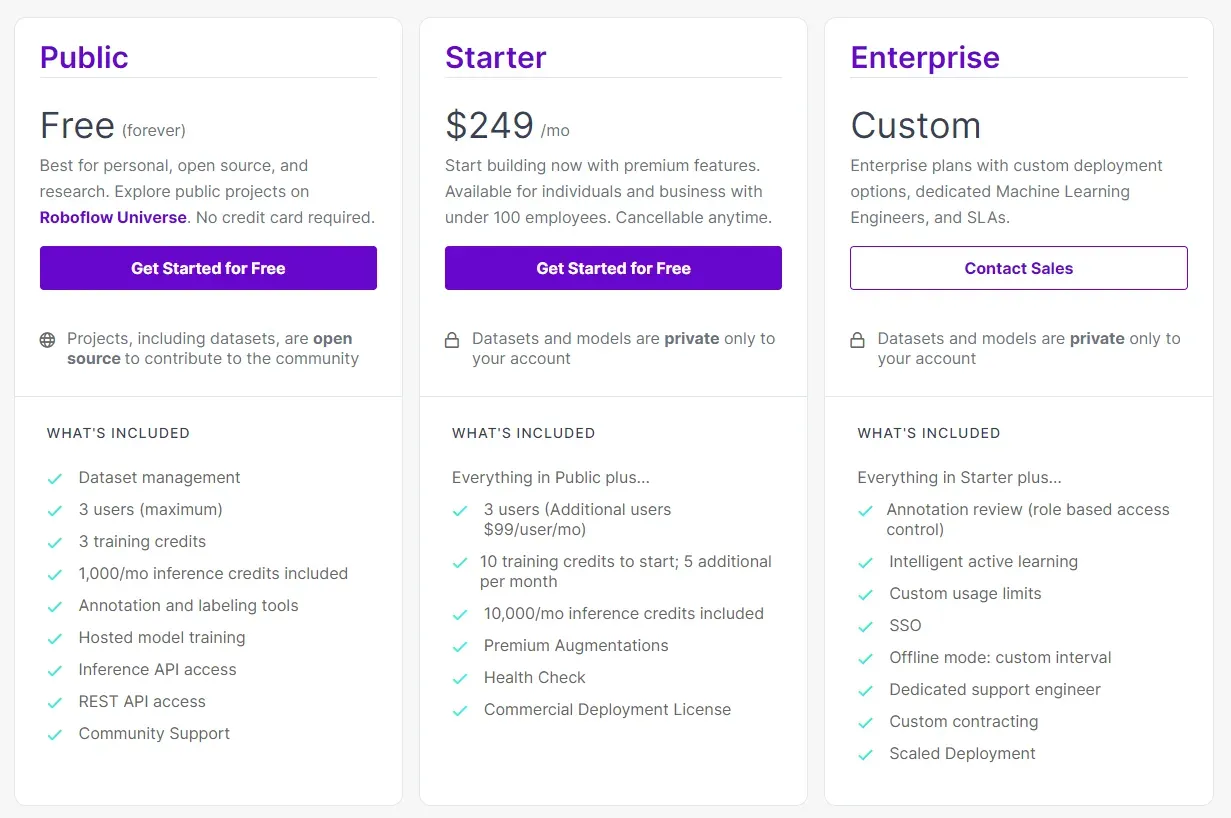Click the Enterprise plan heading
The width and height of the screenshot is (1231, 818).
[924, 57]
